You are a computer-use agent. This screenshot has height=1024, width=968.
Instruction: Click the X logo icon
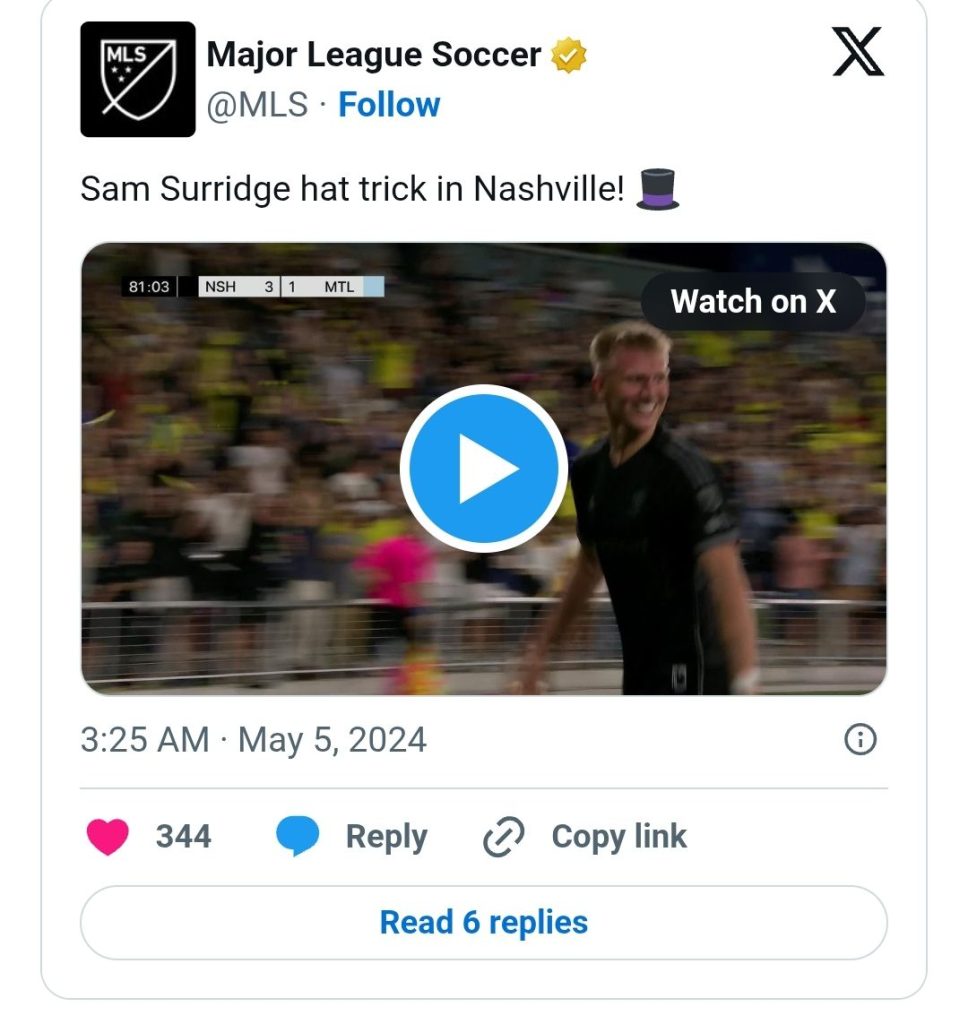[858, 53]
